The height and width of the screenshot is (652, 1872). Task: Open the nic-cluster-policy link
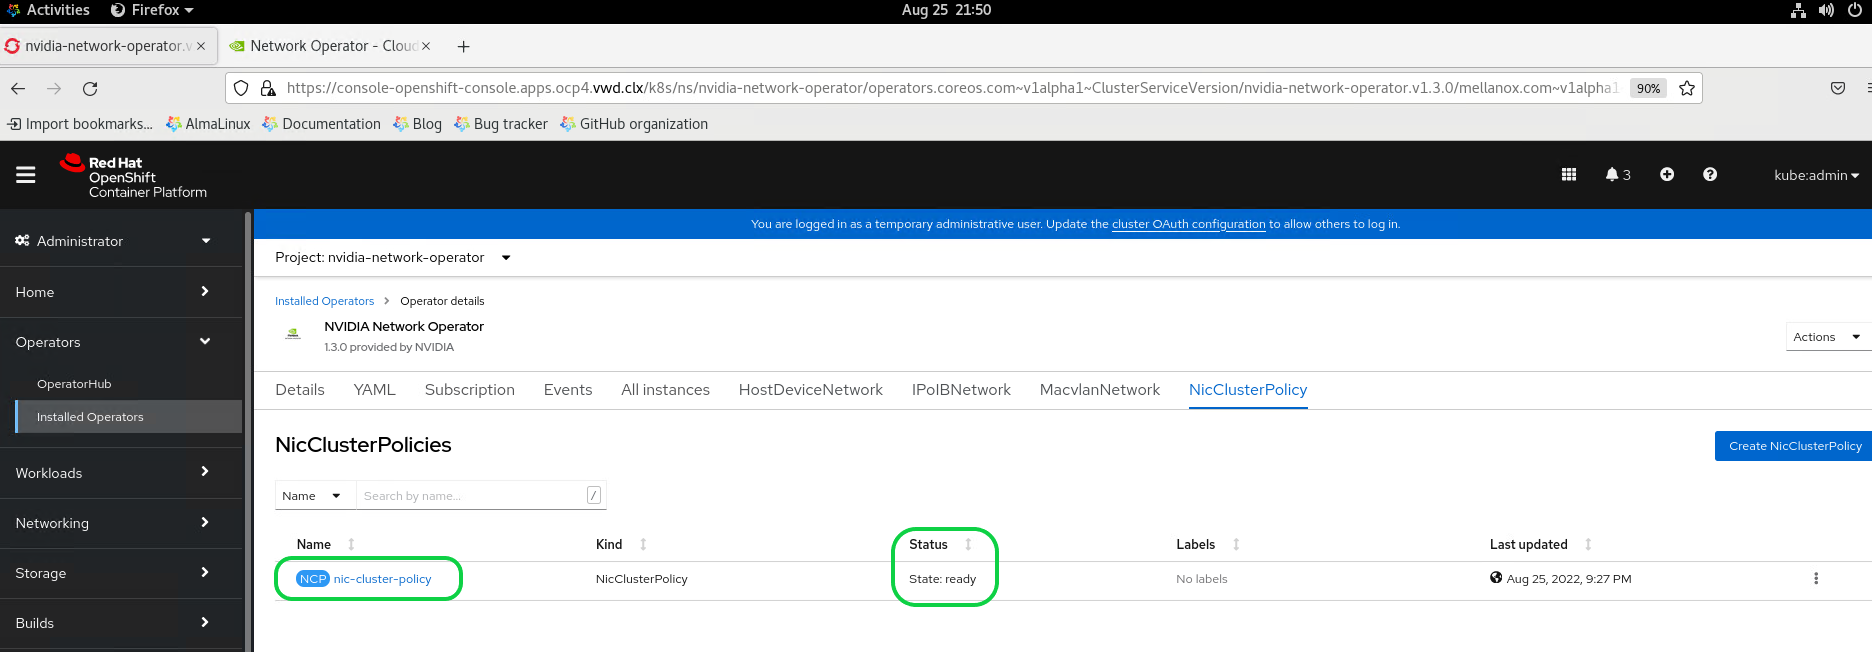[382, 579]
